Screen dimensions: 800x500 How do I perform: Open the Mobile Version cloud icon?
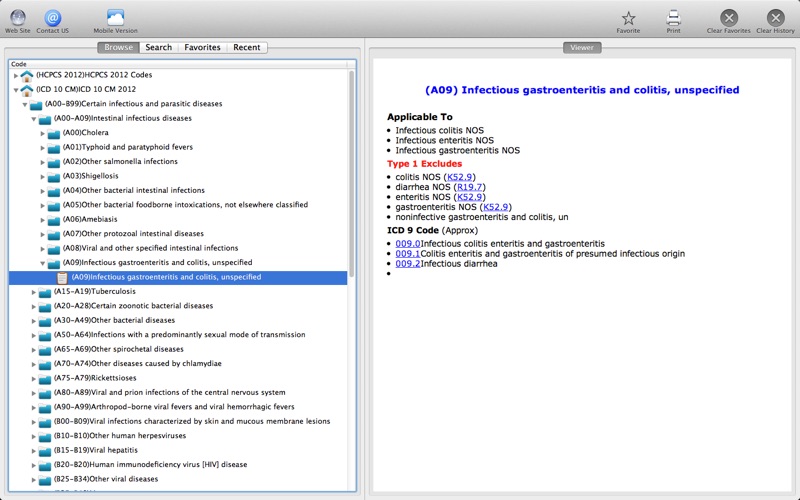[x=115, y=18]
